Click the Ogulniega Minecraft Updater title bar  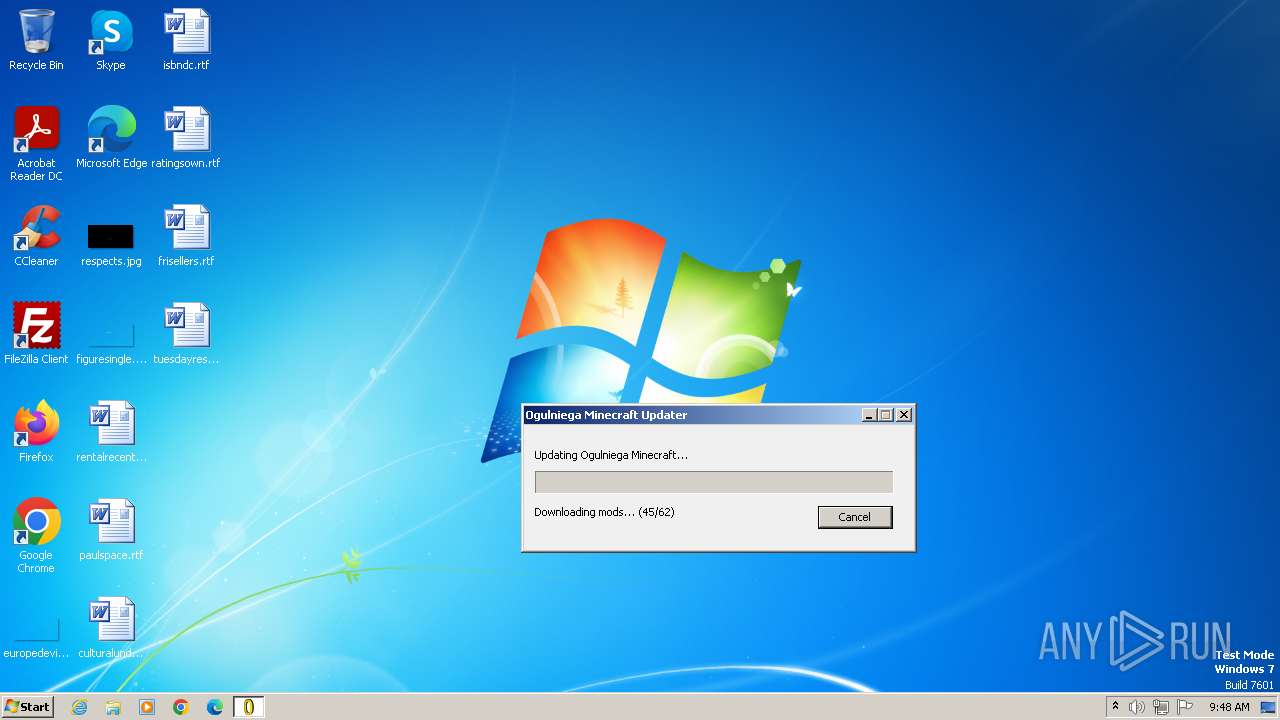[690, 415]
